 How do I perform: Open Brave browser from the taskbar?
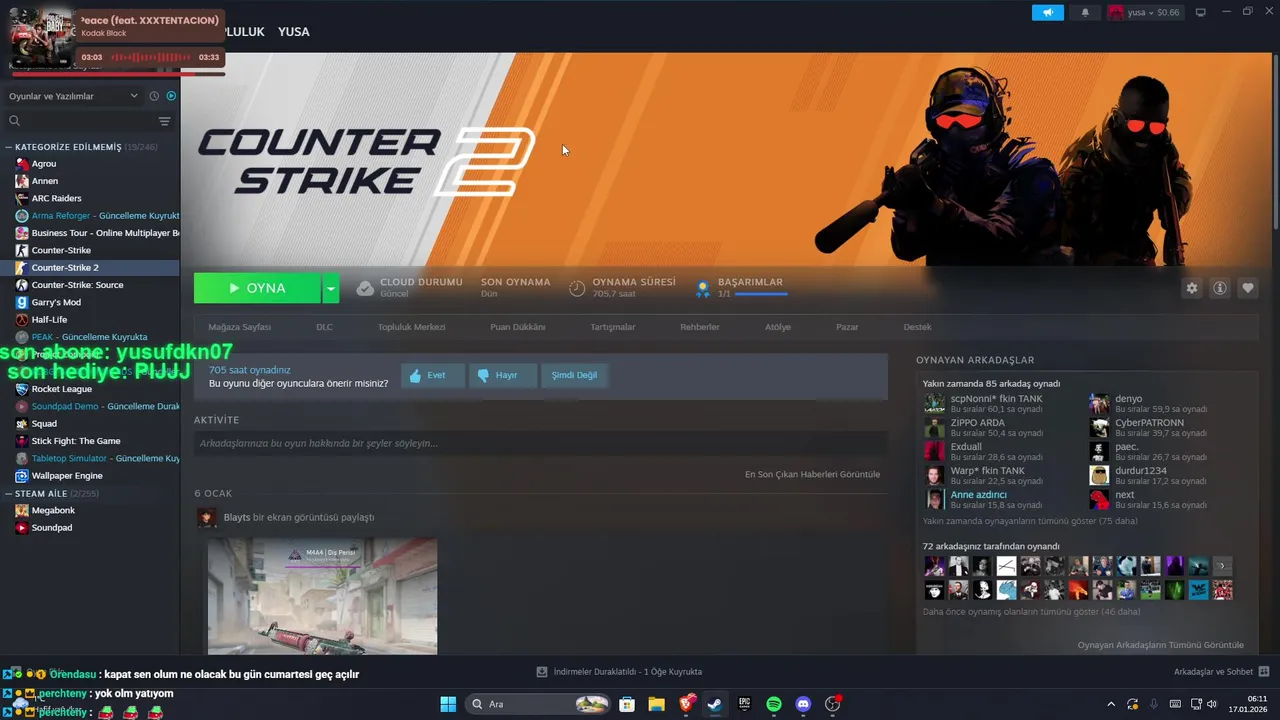tap(686, 704)
